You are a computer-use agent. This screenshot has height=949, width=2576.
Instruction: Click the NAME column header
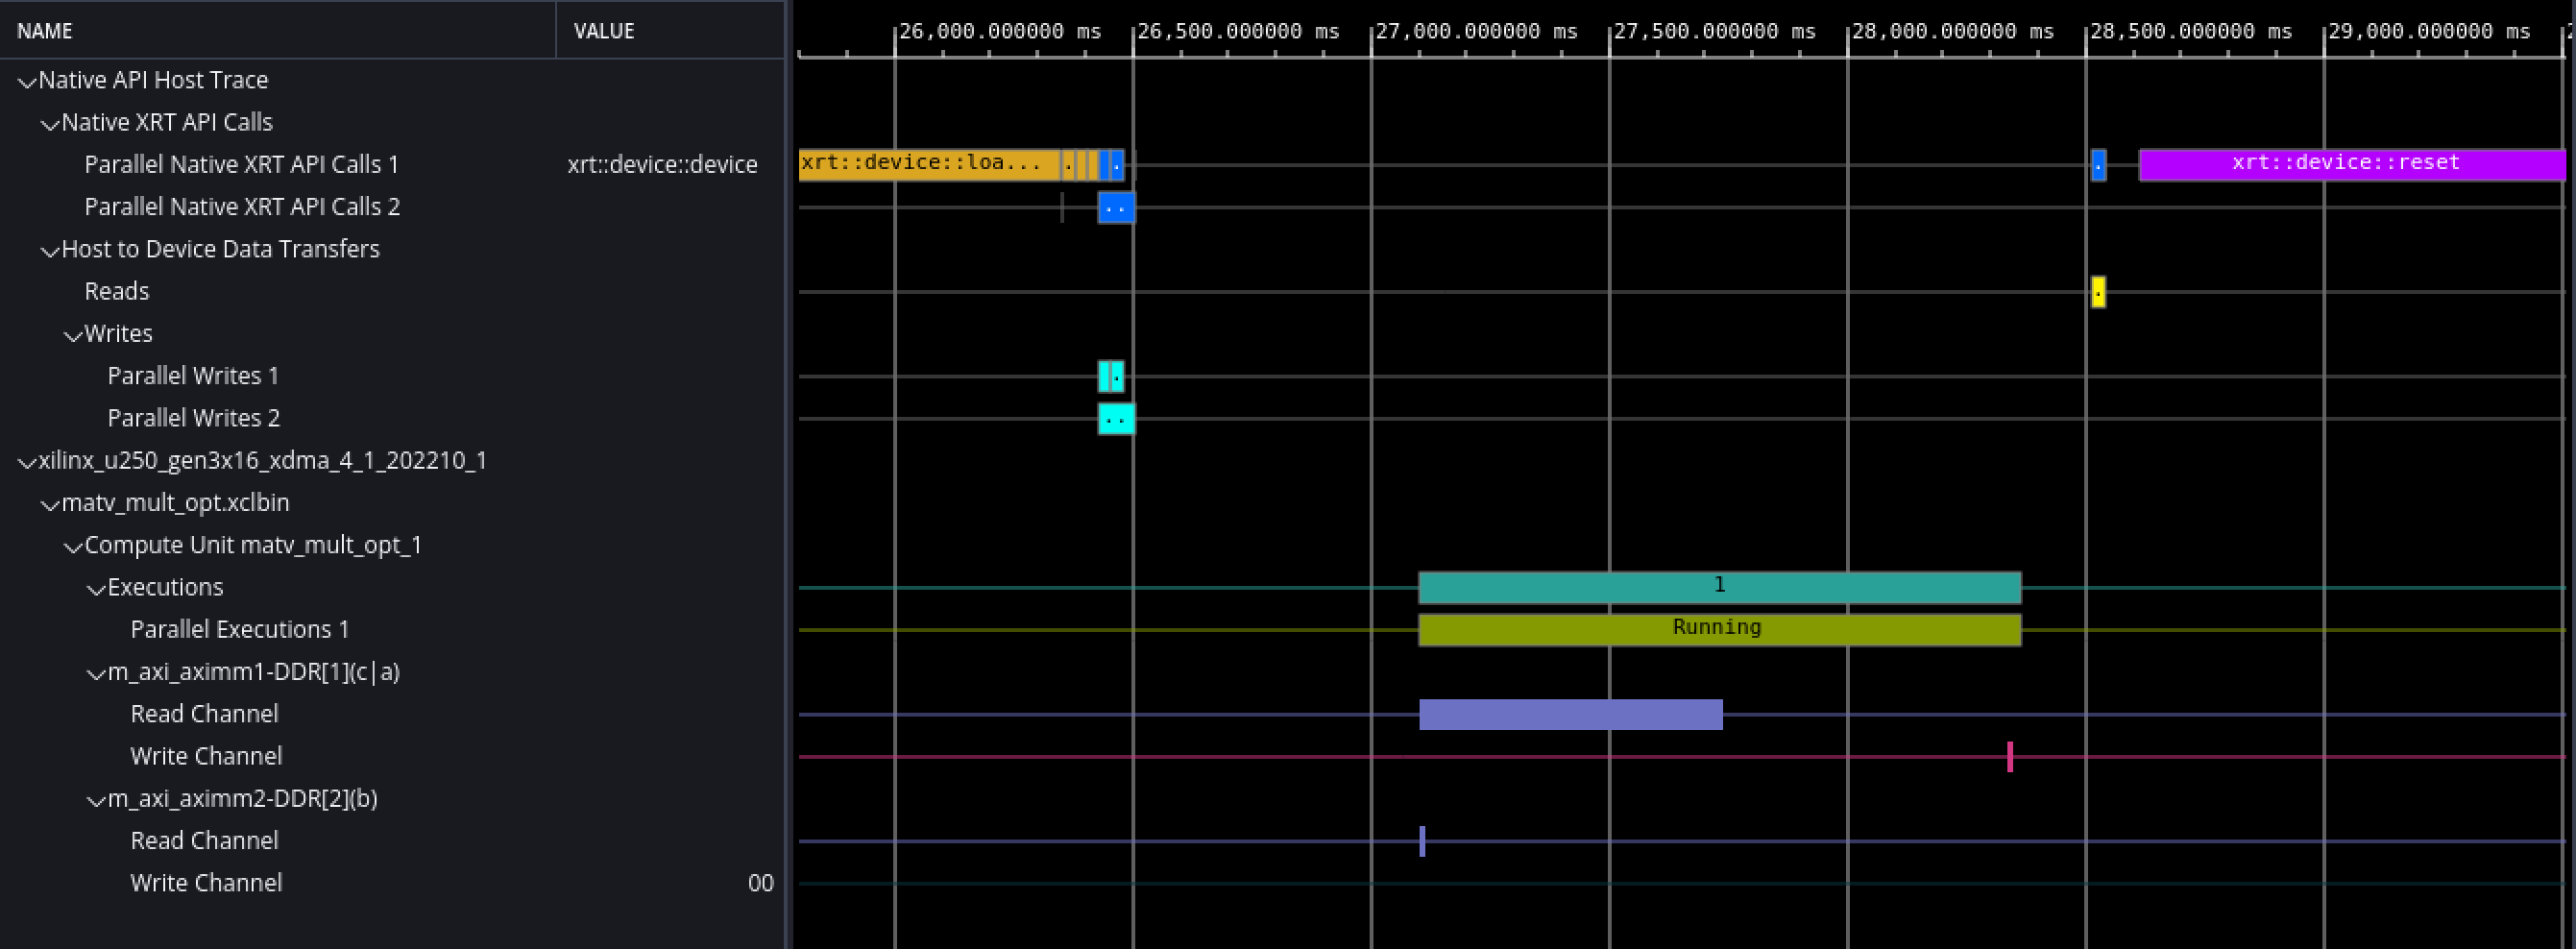pos(277,30)
